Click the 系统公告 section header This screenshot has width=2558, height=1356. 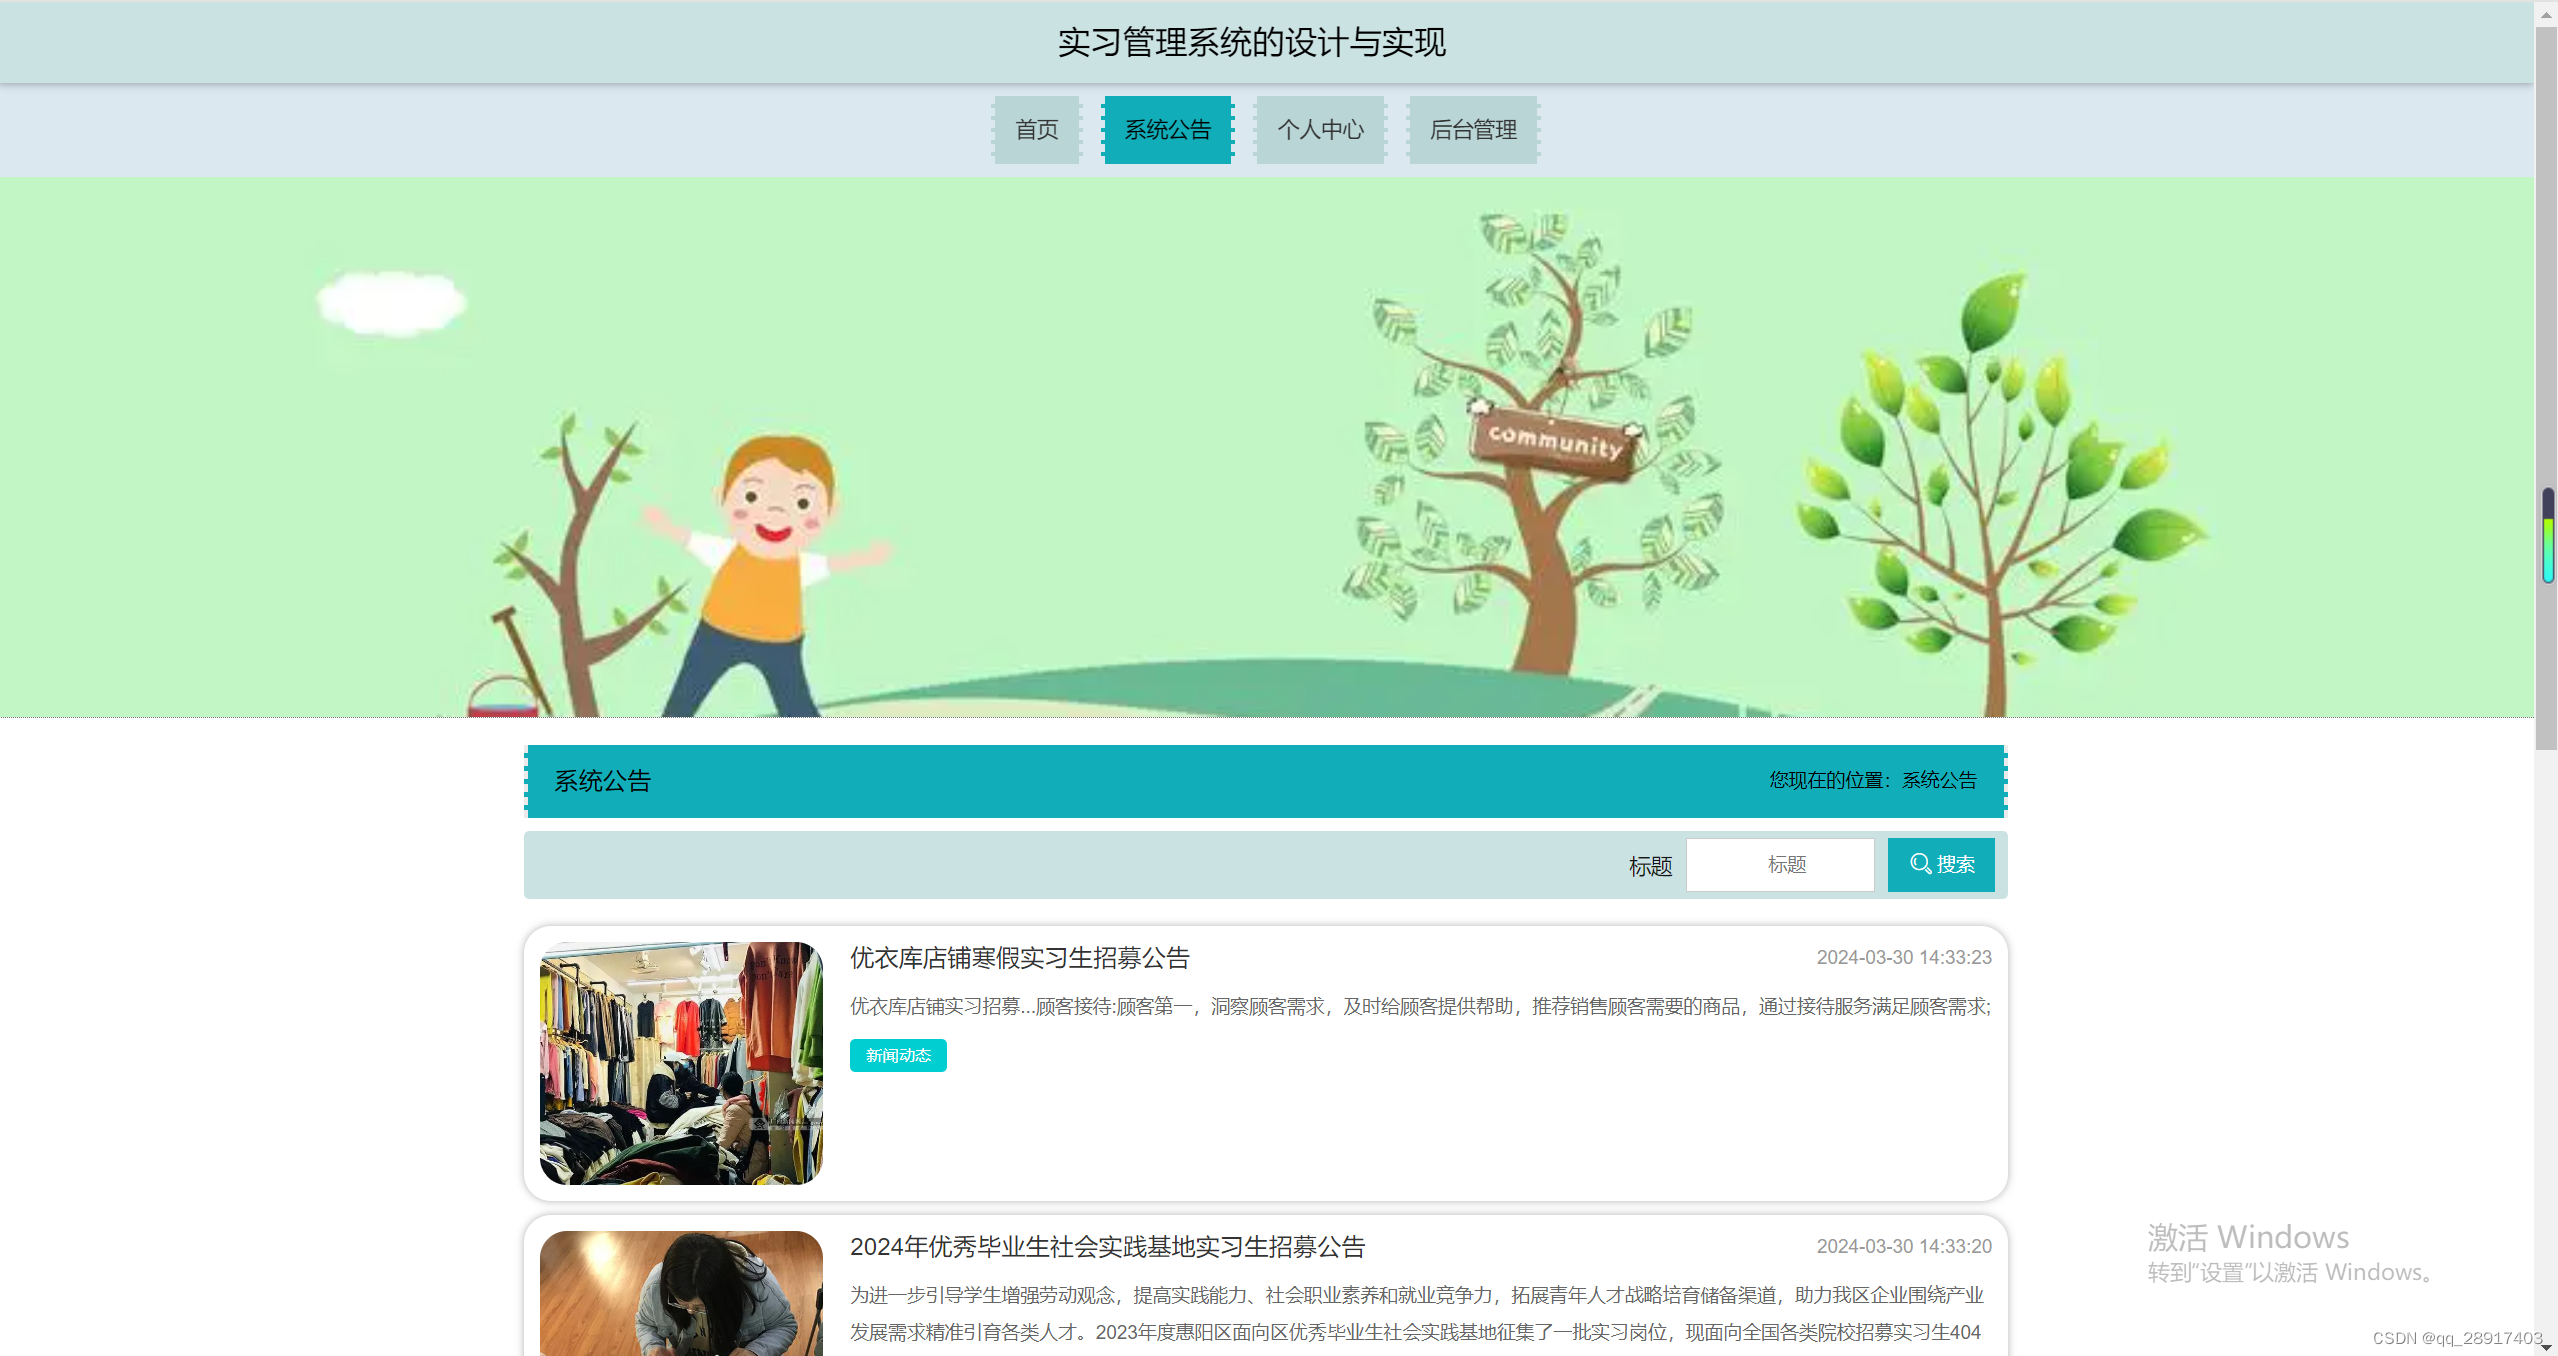coord(603,781)
